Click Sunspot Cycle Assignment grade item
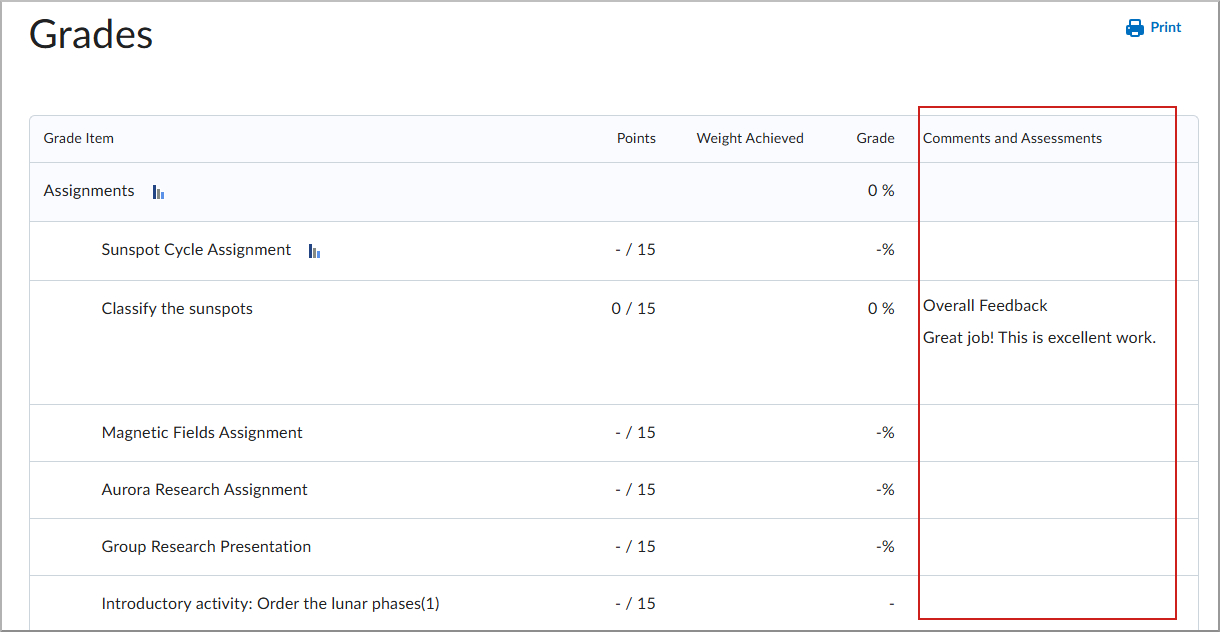Screen dimensions: 1220x632 (196, 250)
